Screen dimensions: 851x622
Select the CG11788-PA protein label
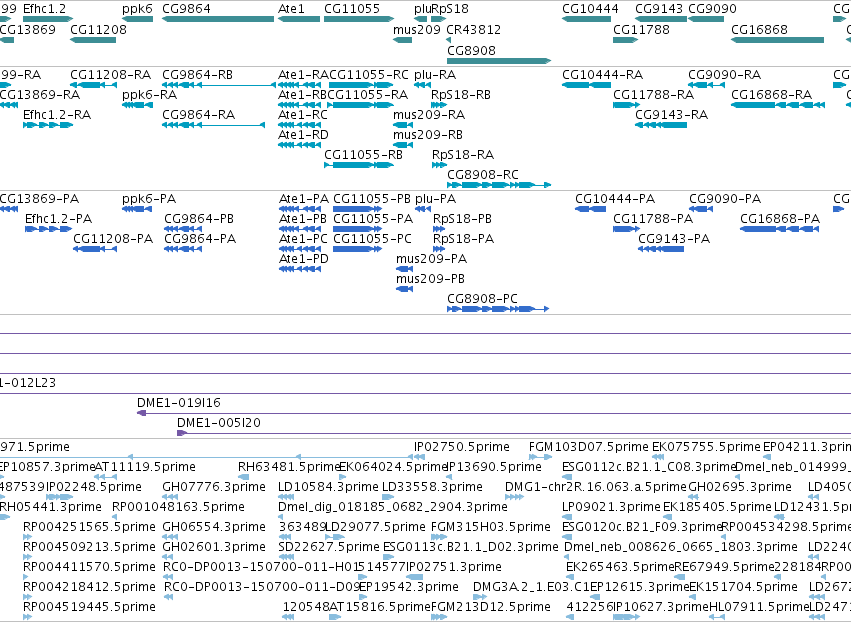653,219
